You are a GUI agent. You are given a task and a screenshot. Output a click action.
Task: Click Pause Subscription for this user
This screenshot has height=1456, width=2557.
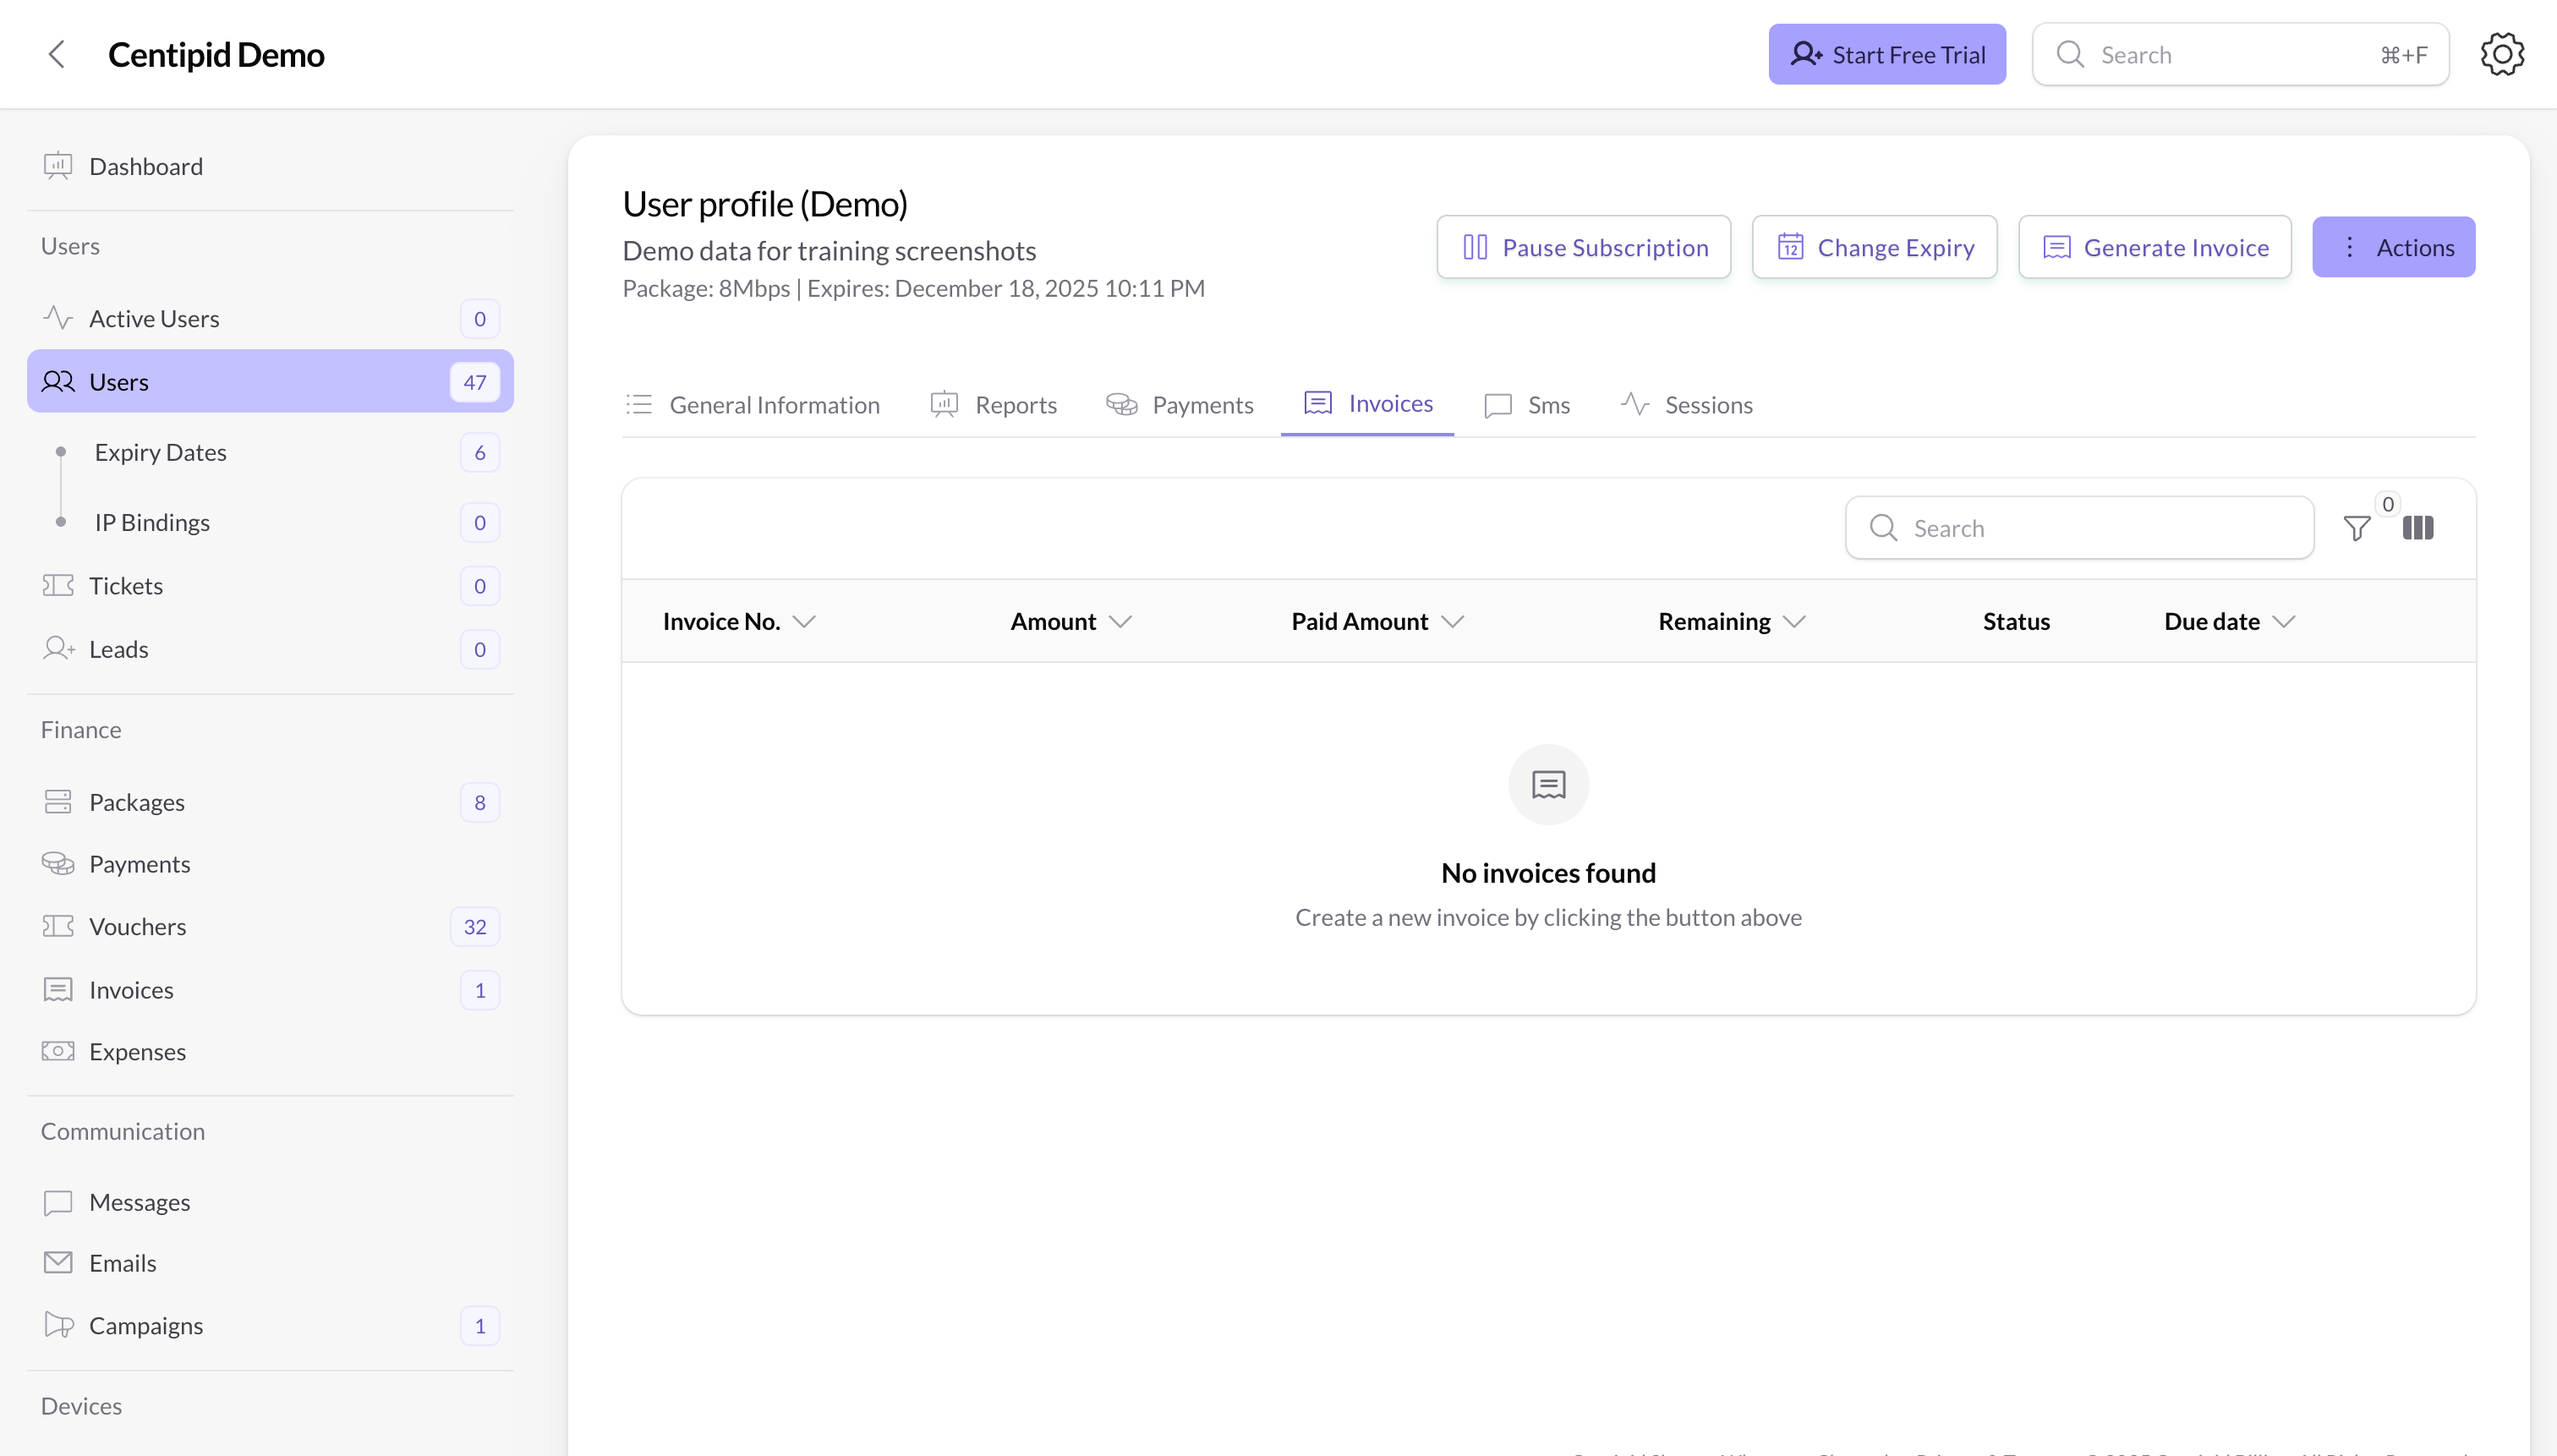click(x=1583, y=246)
